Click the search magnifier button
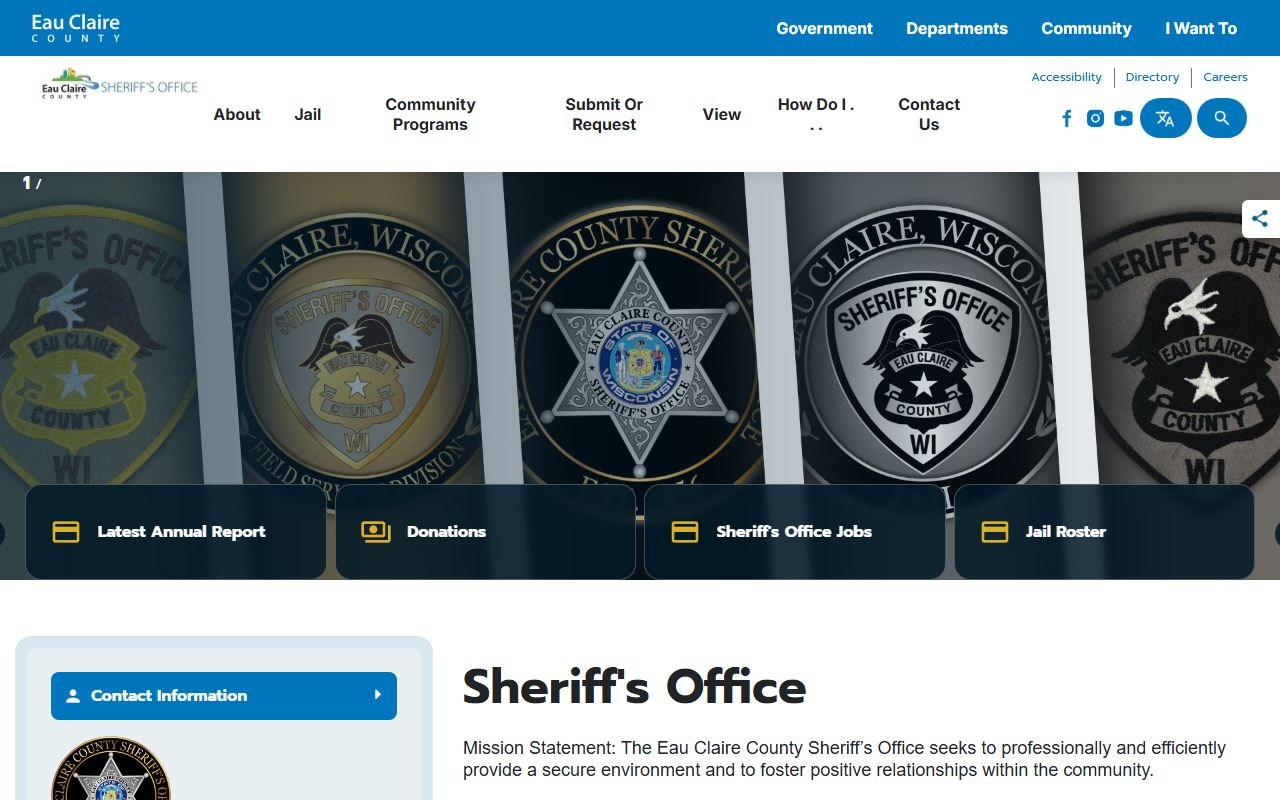The height and width of the screenshot is (800, 1280). point(1221,118)
